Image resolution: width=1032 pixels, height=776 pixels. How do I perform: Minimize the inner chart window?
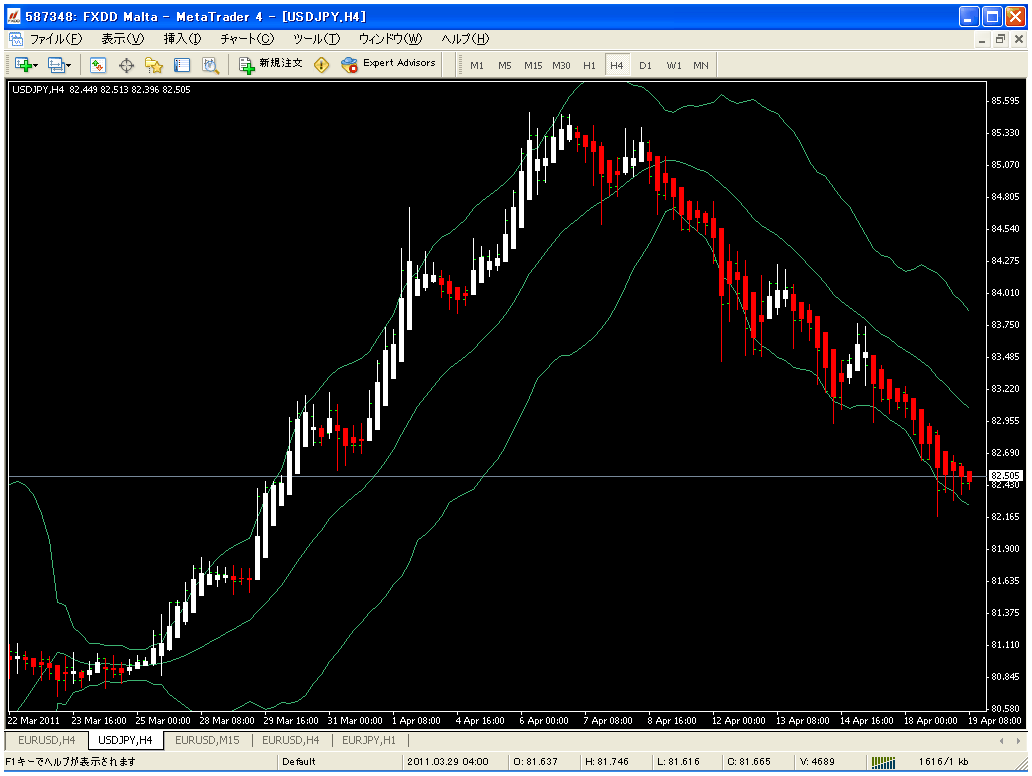click(x=982, y=39)
